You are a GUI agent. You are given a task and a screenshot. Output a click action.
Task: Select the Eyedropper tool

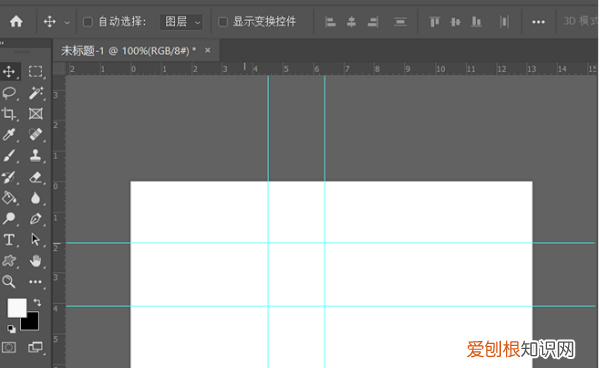click(9, 135)
